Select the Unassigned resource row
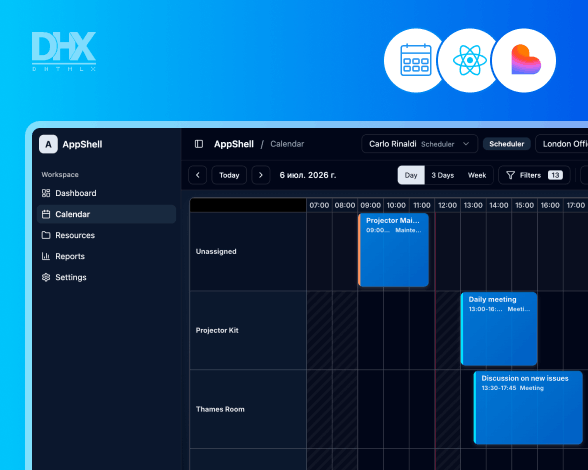Viewport: 588px width, 470px height. [x=248, y=251]
